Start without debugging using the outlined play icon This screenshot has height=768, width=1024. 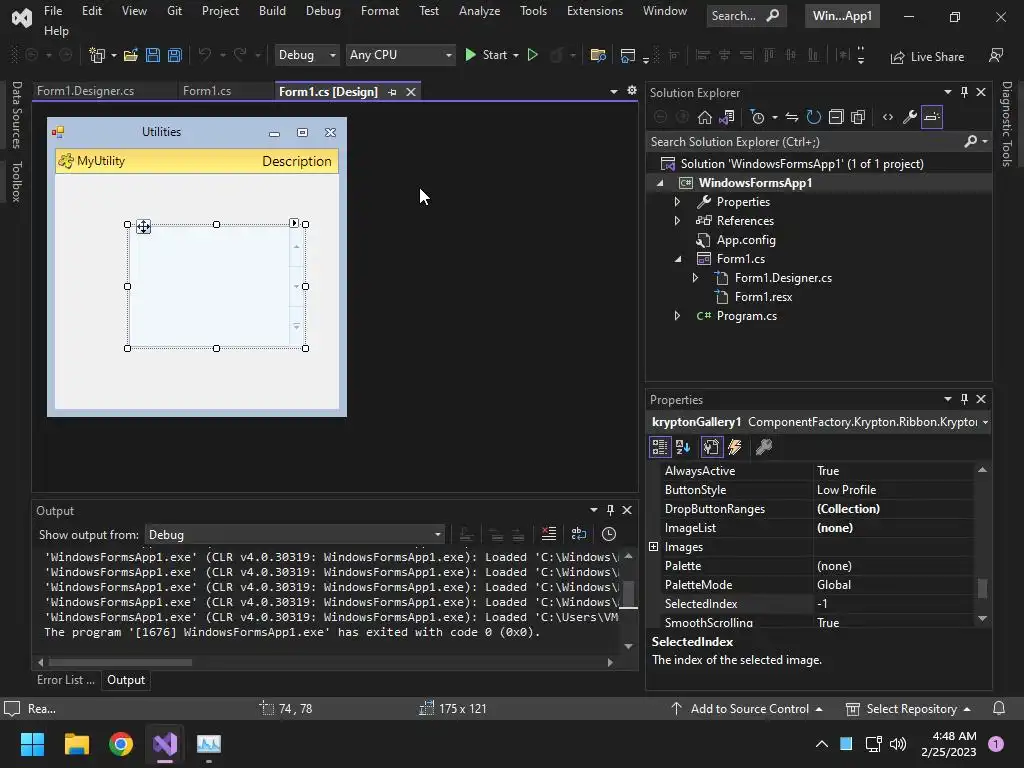coord(533,56)
